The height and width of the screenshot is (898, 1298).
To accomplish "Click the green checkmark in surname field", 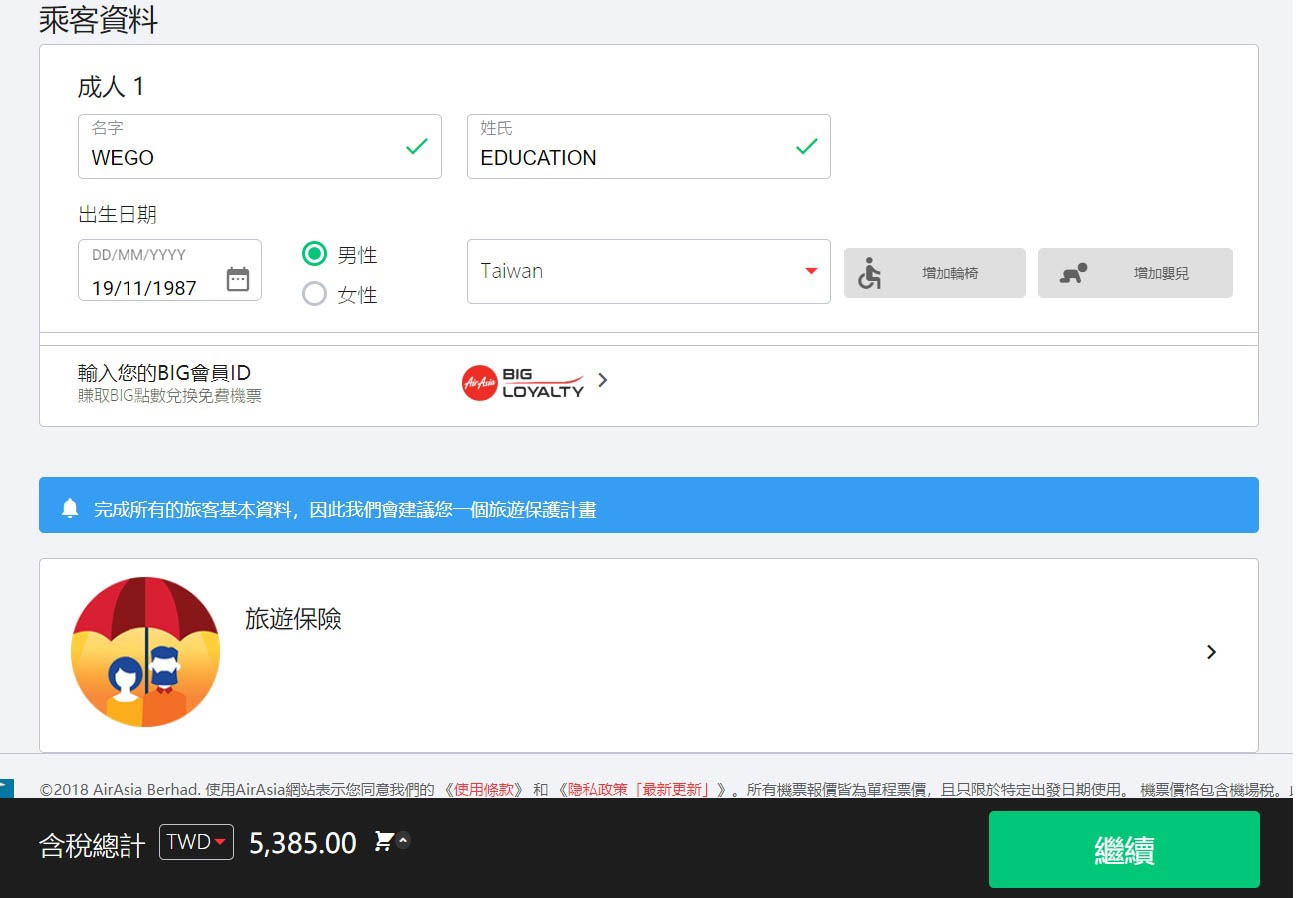I will click(806, 147).
